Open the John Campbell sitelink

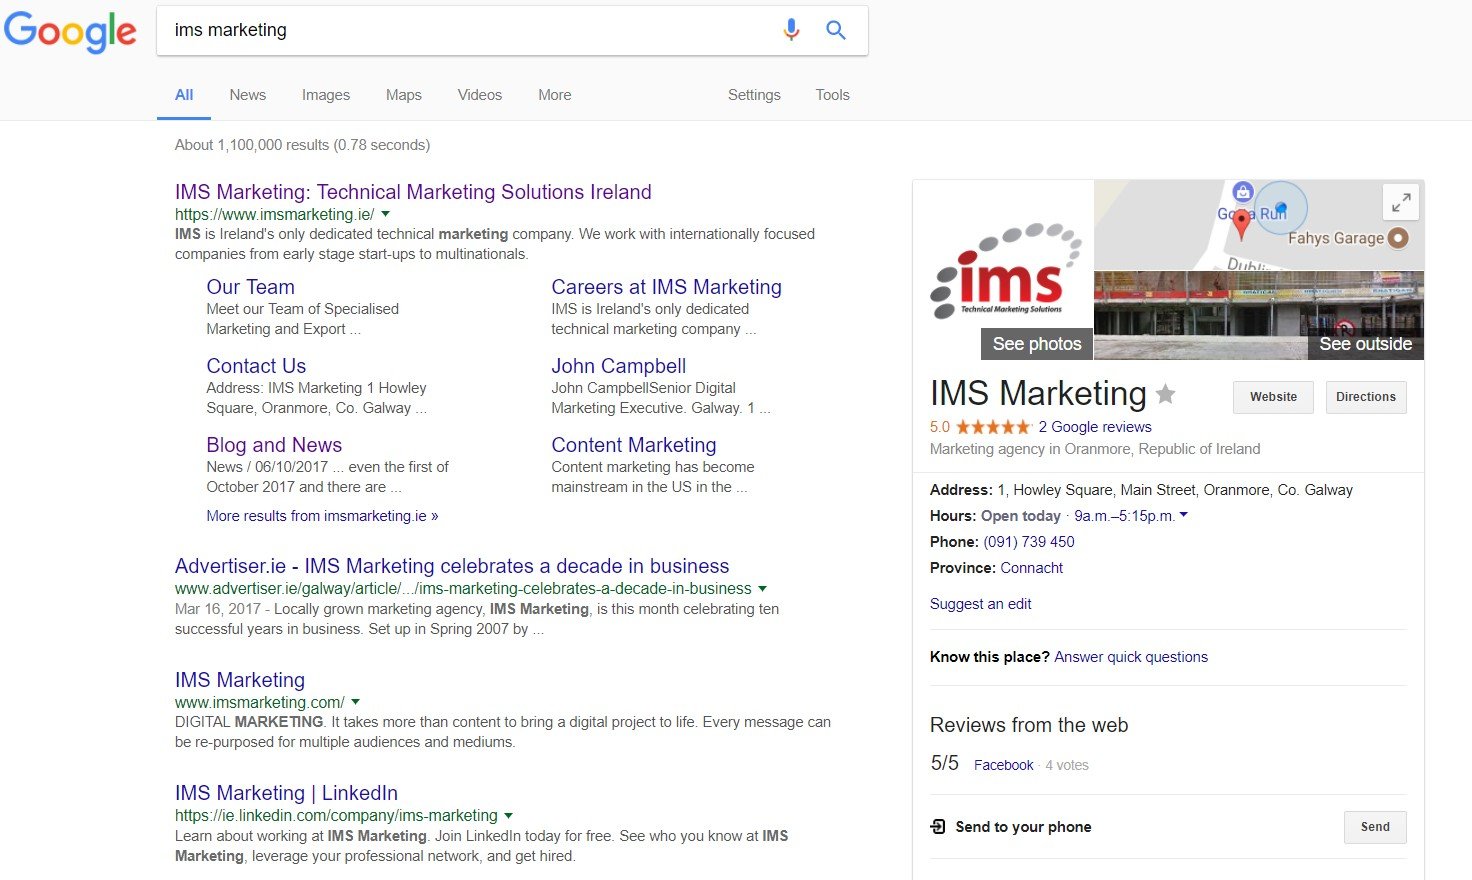[618, 366]
